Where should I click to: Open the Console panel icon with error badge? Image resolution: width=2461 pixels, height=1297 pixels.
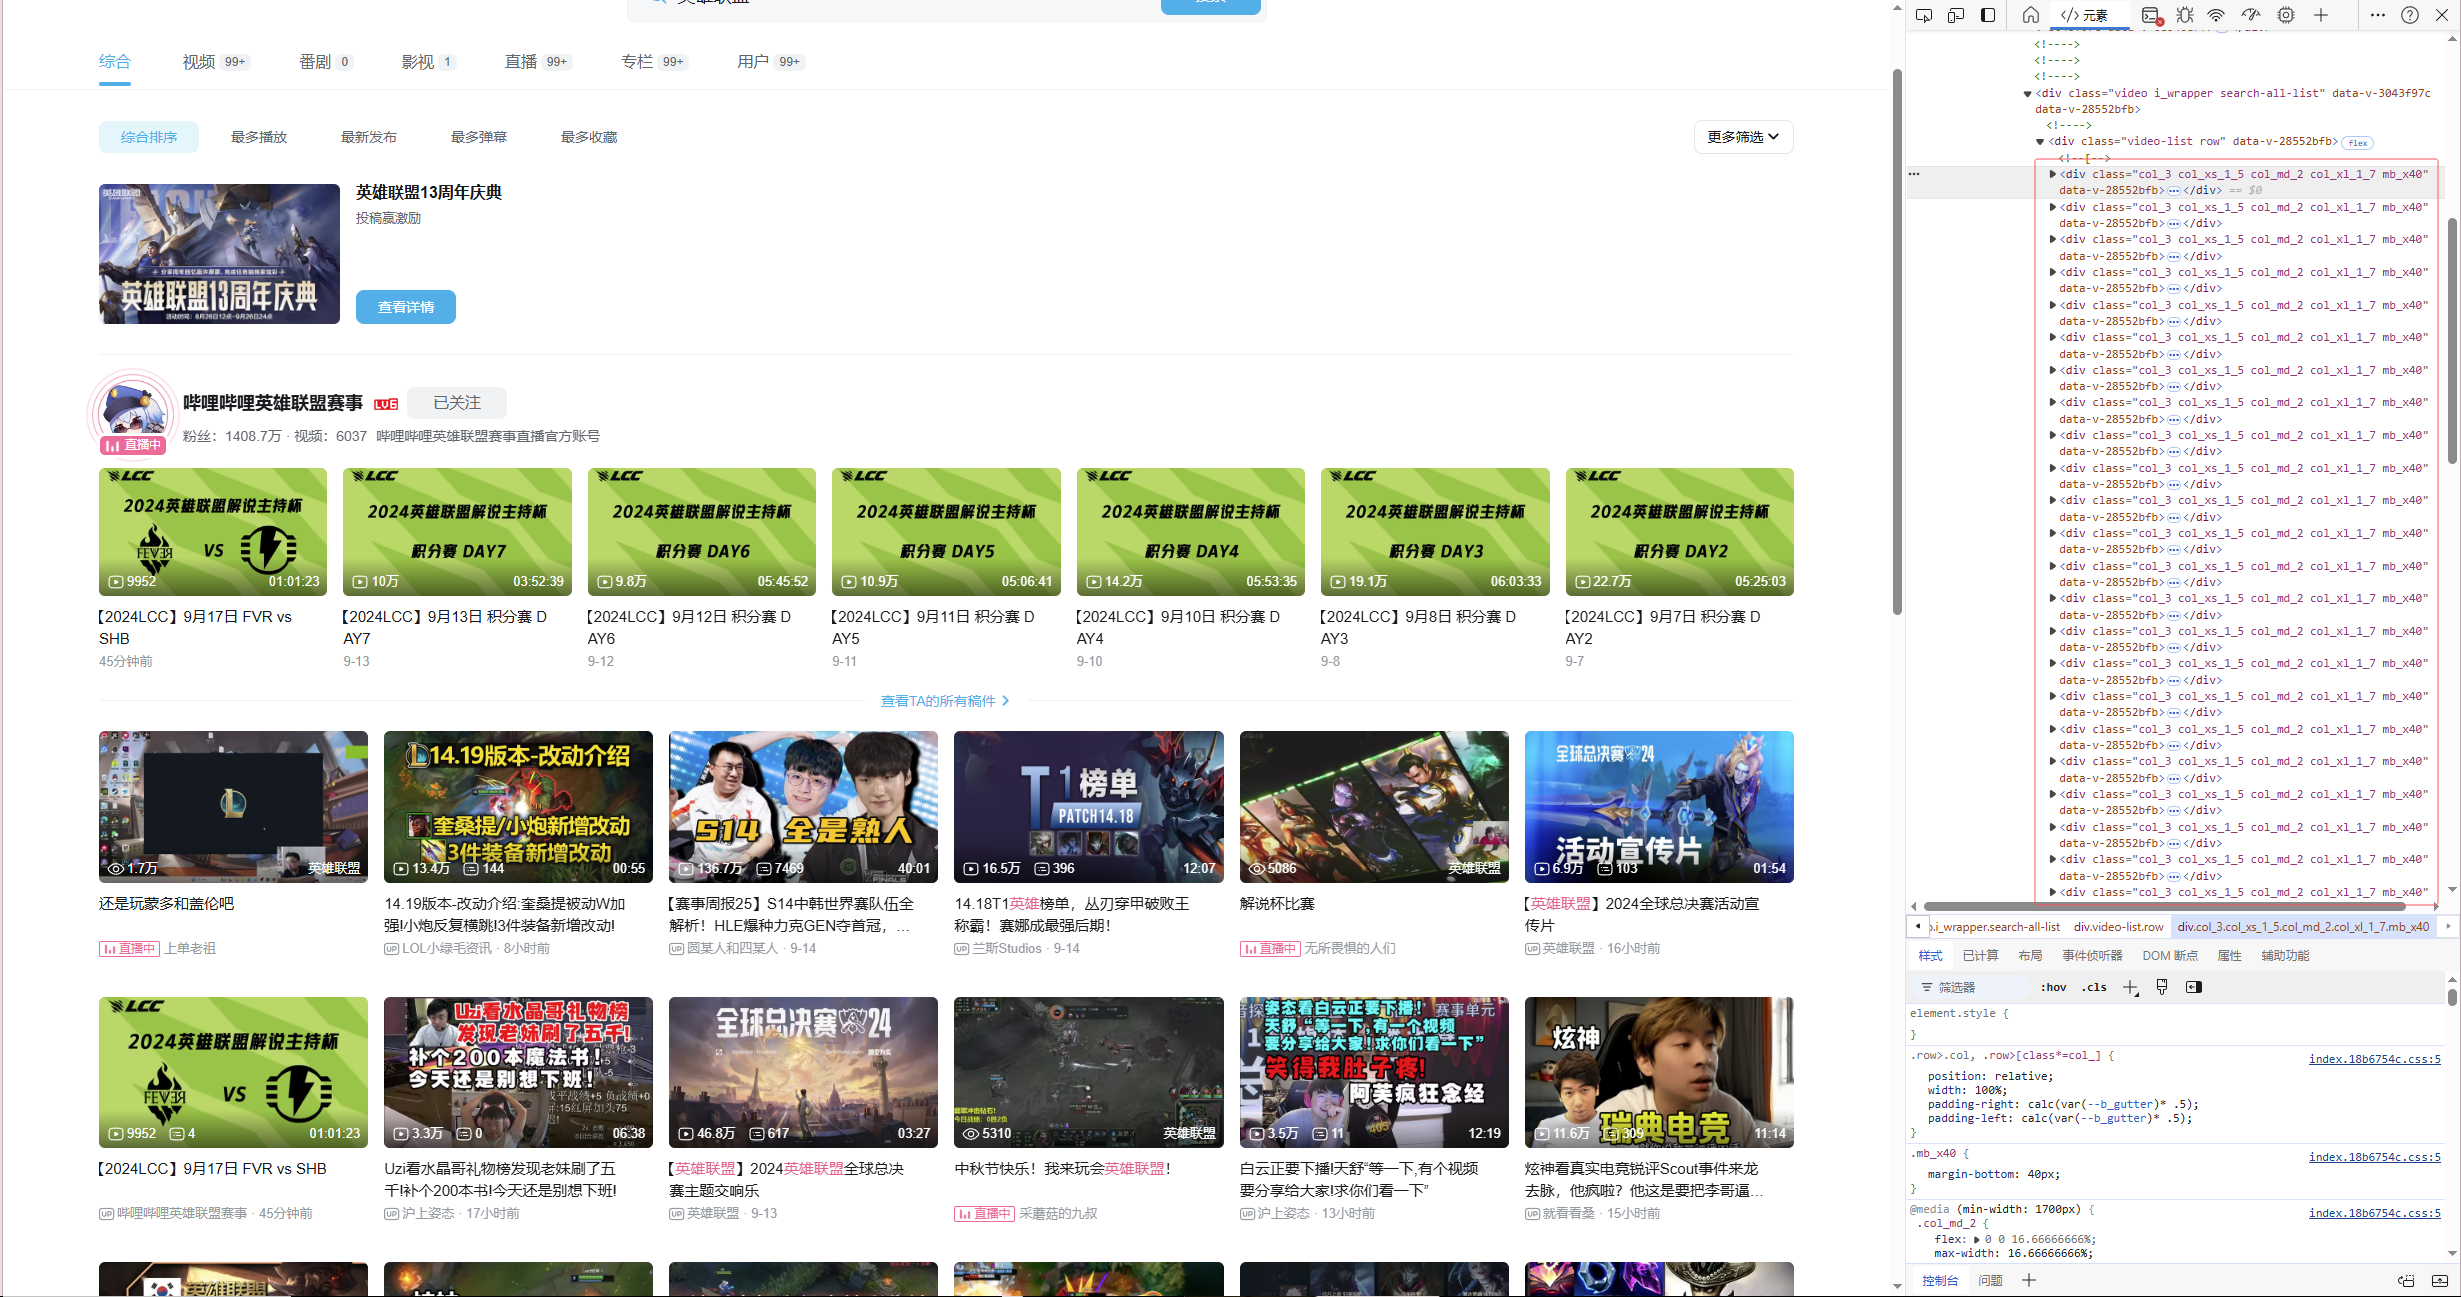(x=2150, y=15)
